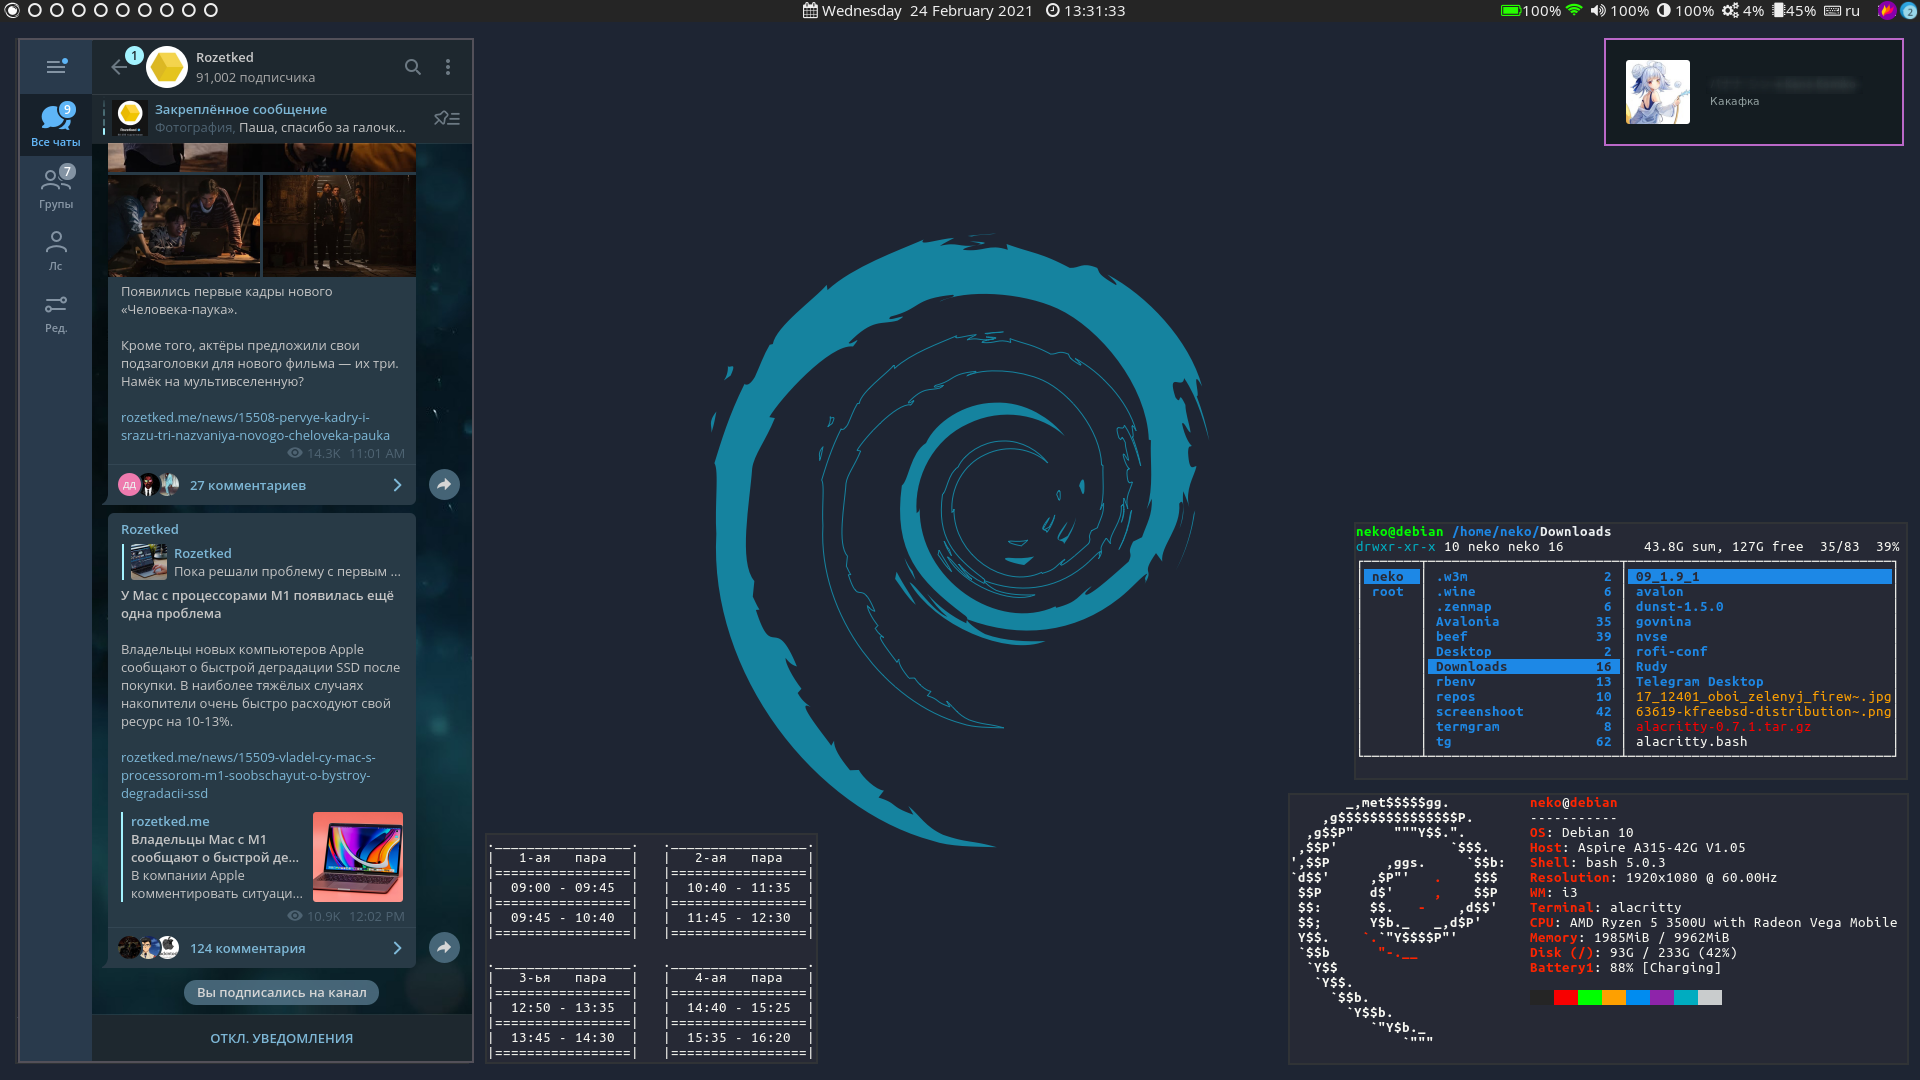Click the first filled workspace indicator
Image resolution: width=1920 pixels, height=1080 pixels.
pyautogui.click(x=13, y=10)
